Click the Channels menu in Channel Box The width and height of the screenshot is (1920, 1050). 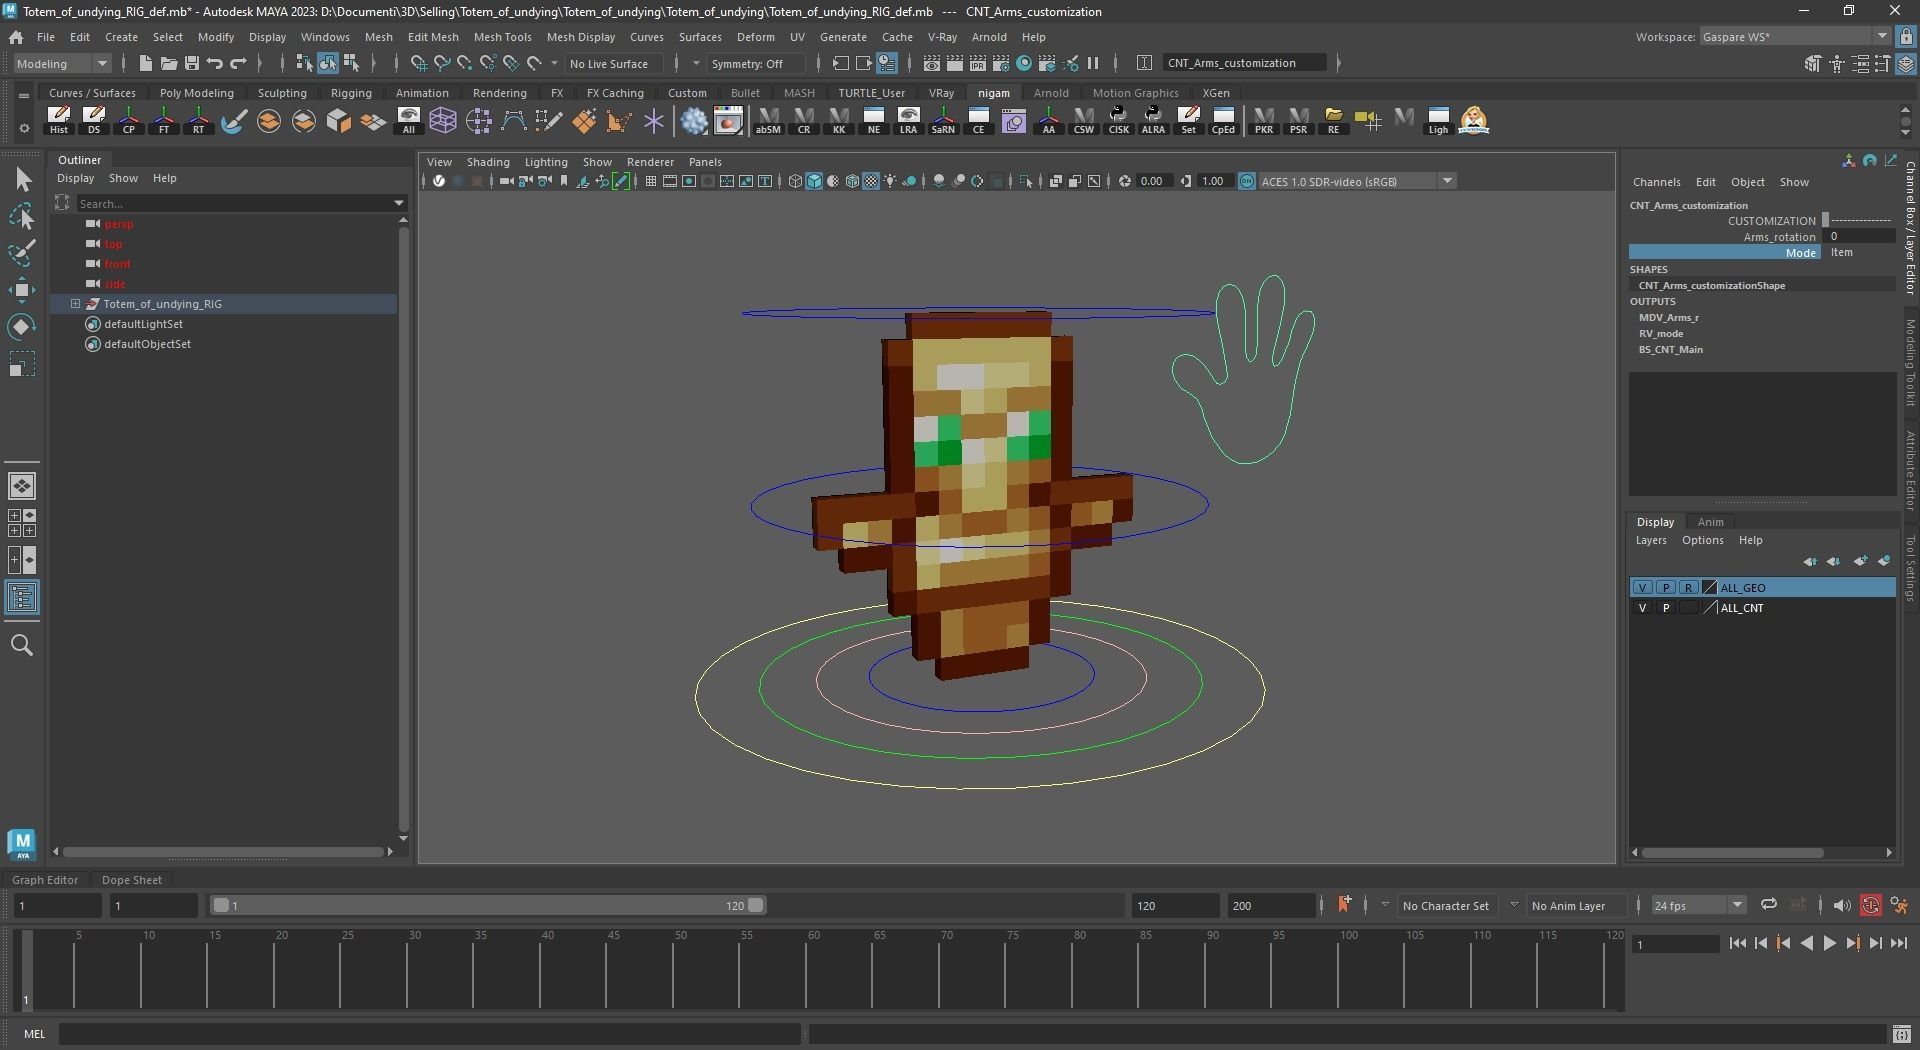tap(1656, 182)
